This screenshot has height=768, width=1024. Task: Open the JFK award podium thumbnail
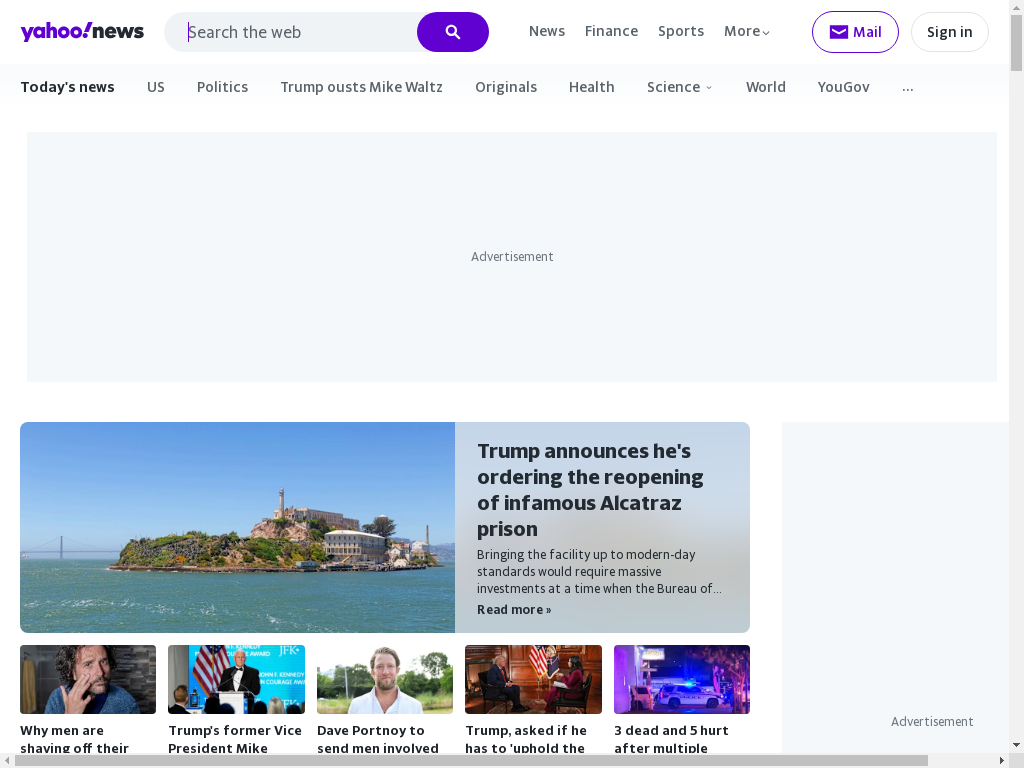(236, 679)
